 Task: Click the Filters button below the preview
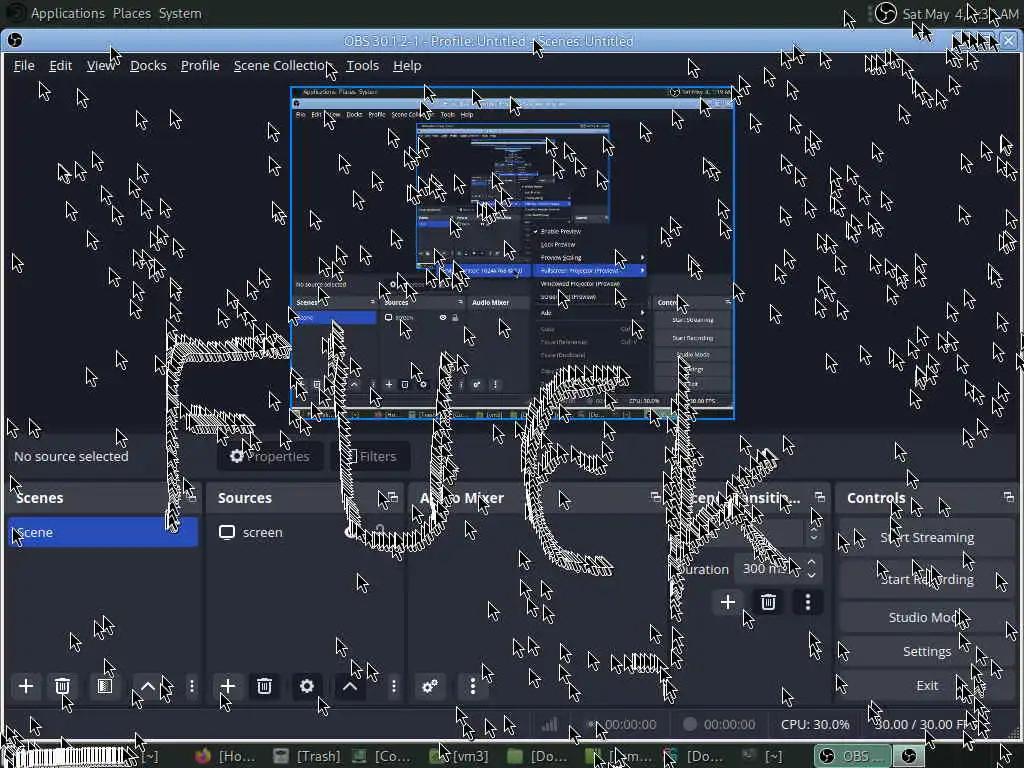[370, 456]
